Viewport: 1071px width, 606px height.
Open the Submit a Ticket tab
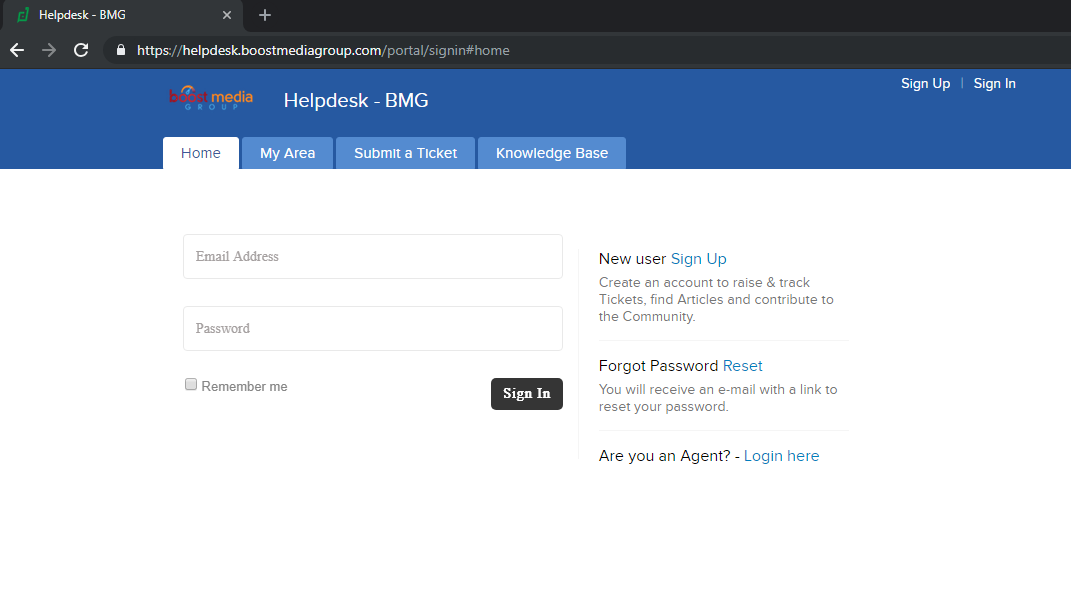click(x=406, y=153)
